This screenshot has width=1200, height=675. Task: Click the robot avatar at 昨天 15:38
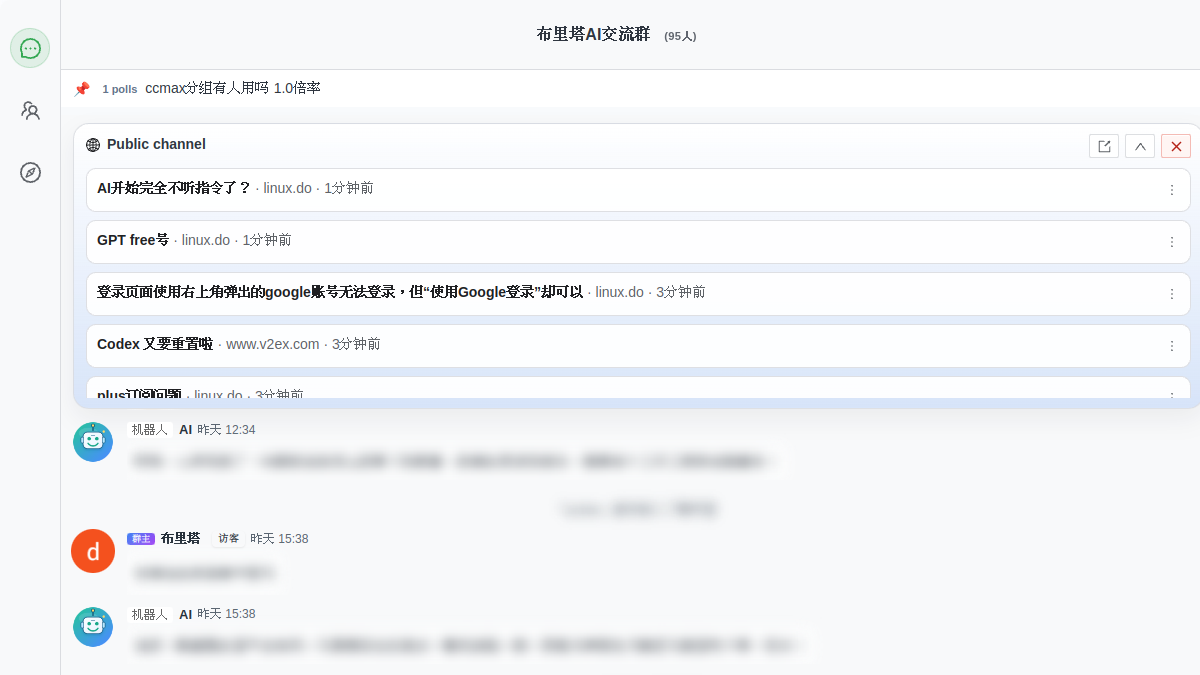pyautogui.click(x=93, y=626)
